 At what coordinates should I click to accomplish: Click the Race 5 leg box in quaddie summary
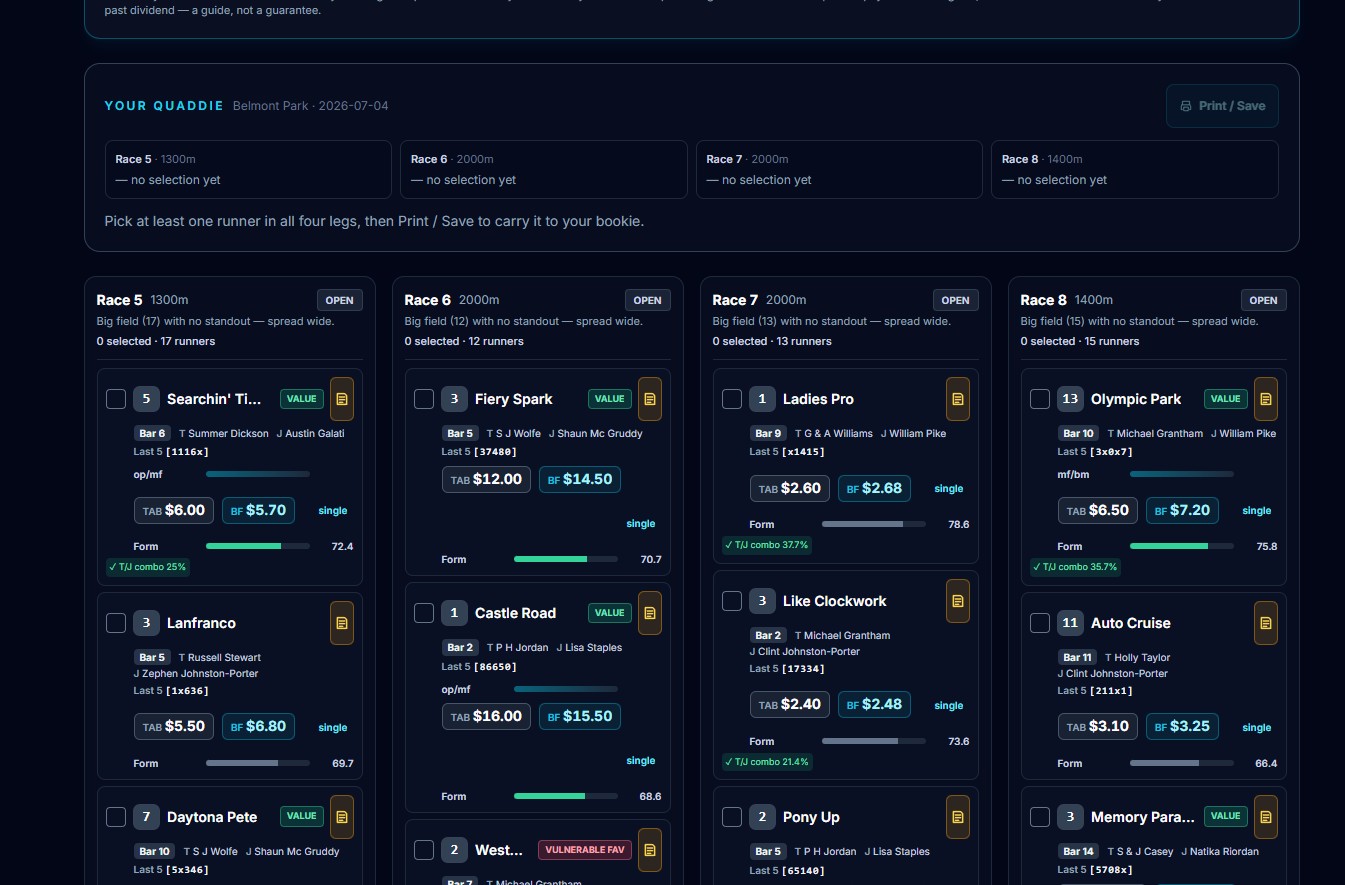(248, 169)
